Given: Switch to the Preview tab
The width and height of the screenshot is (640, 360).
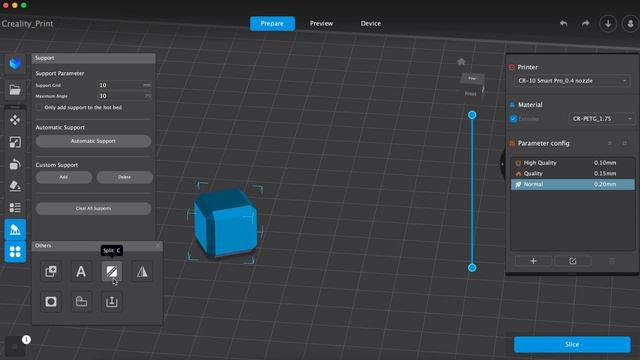Looking at the screenshot, I should [321, 24].
